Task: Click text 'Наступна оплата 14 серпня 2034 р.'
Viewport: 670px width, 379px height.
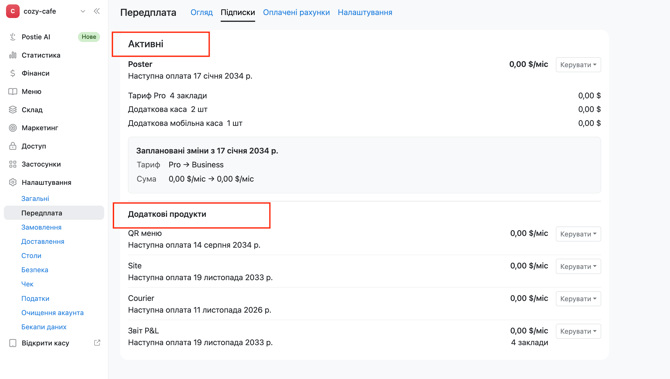Action: [x=194, y=245]
